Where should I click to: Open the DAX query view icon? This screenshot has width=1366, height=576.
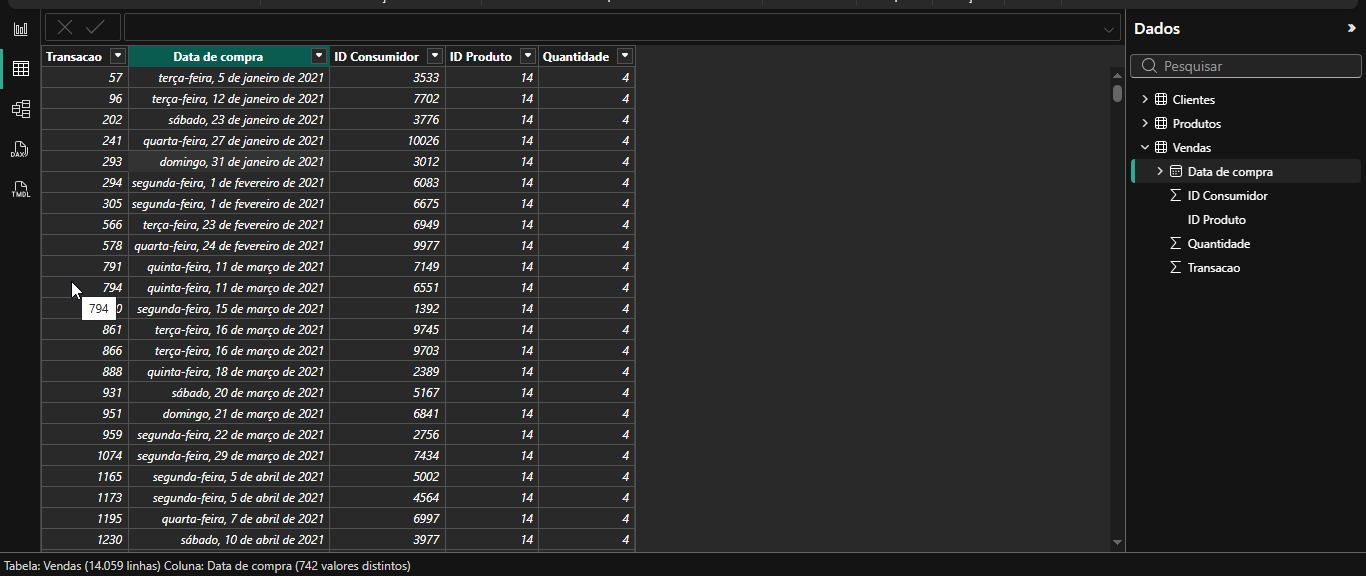point(20,149)
